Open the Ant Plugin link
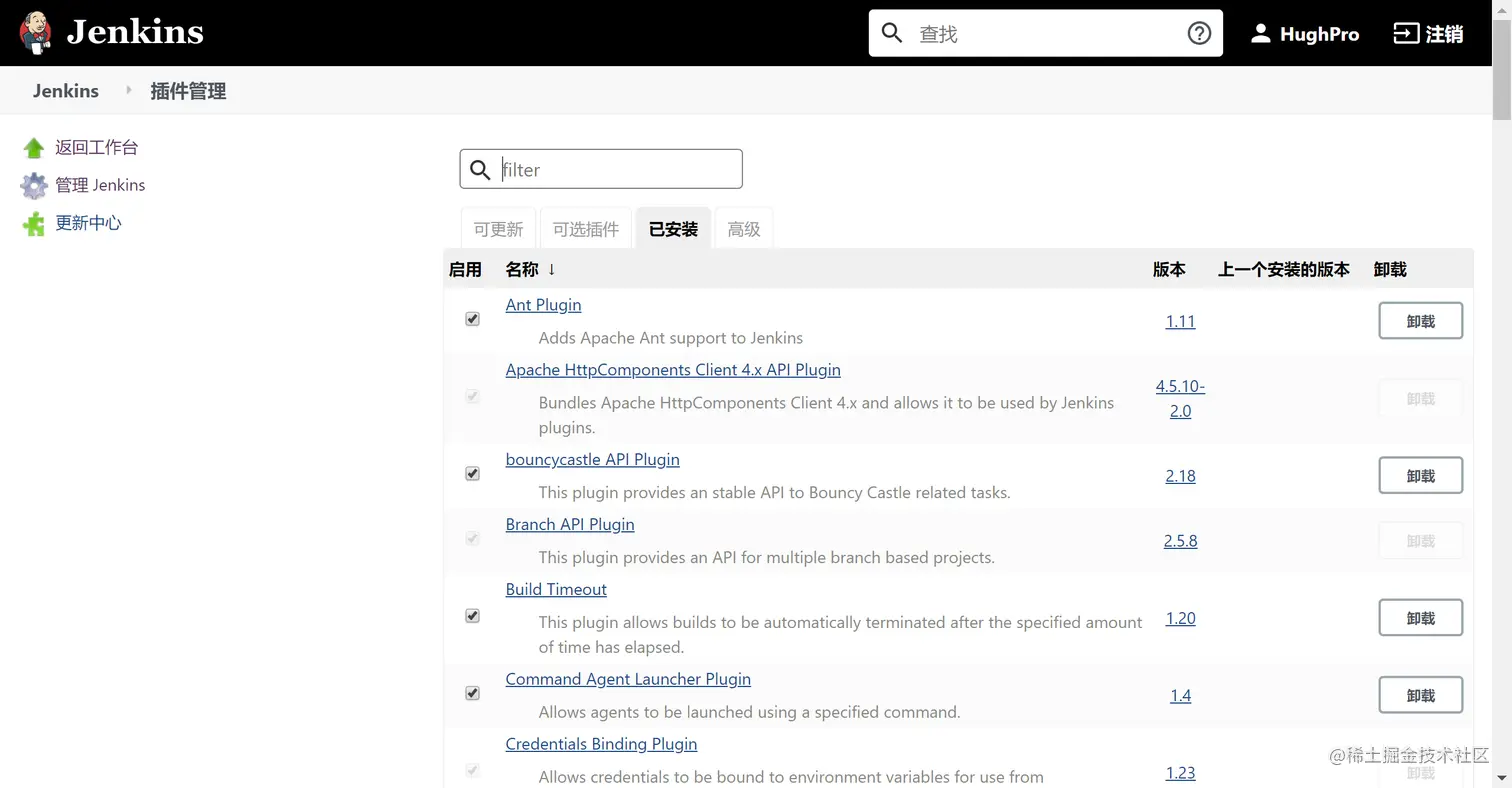The width and height of the screenshot is (1512, 788). pos(543,305)
